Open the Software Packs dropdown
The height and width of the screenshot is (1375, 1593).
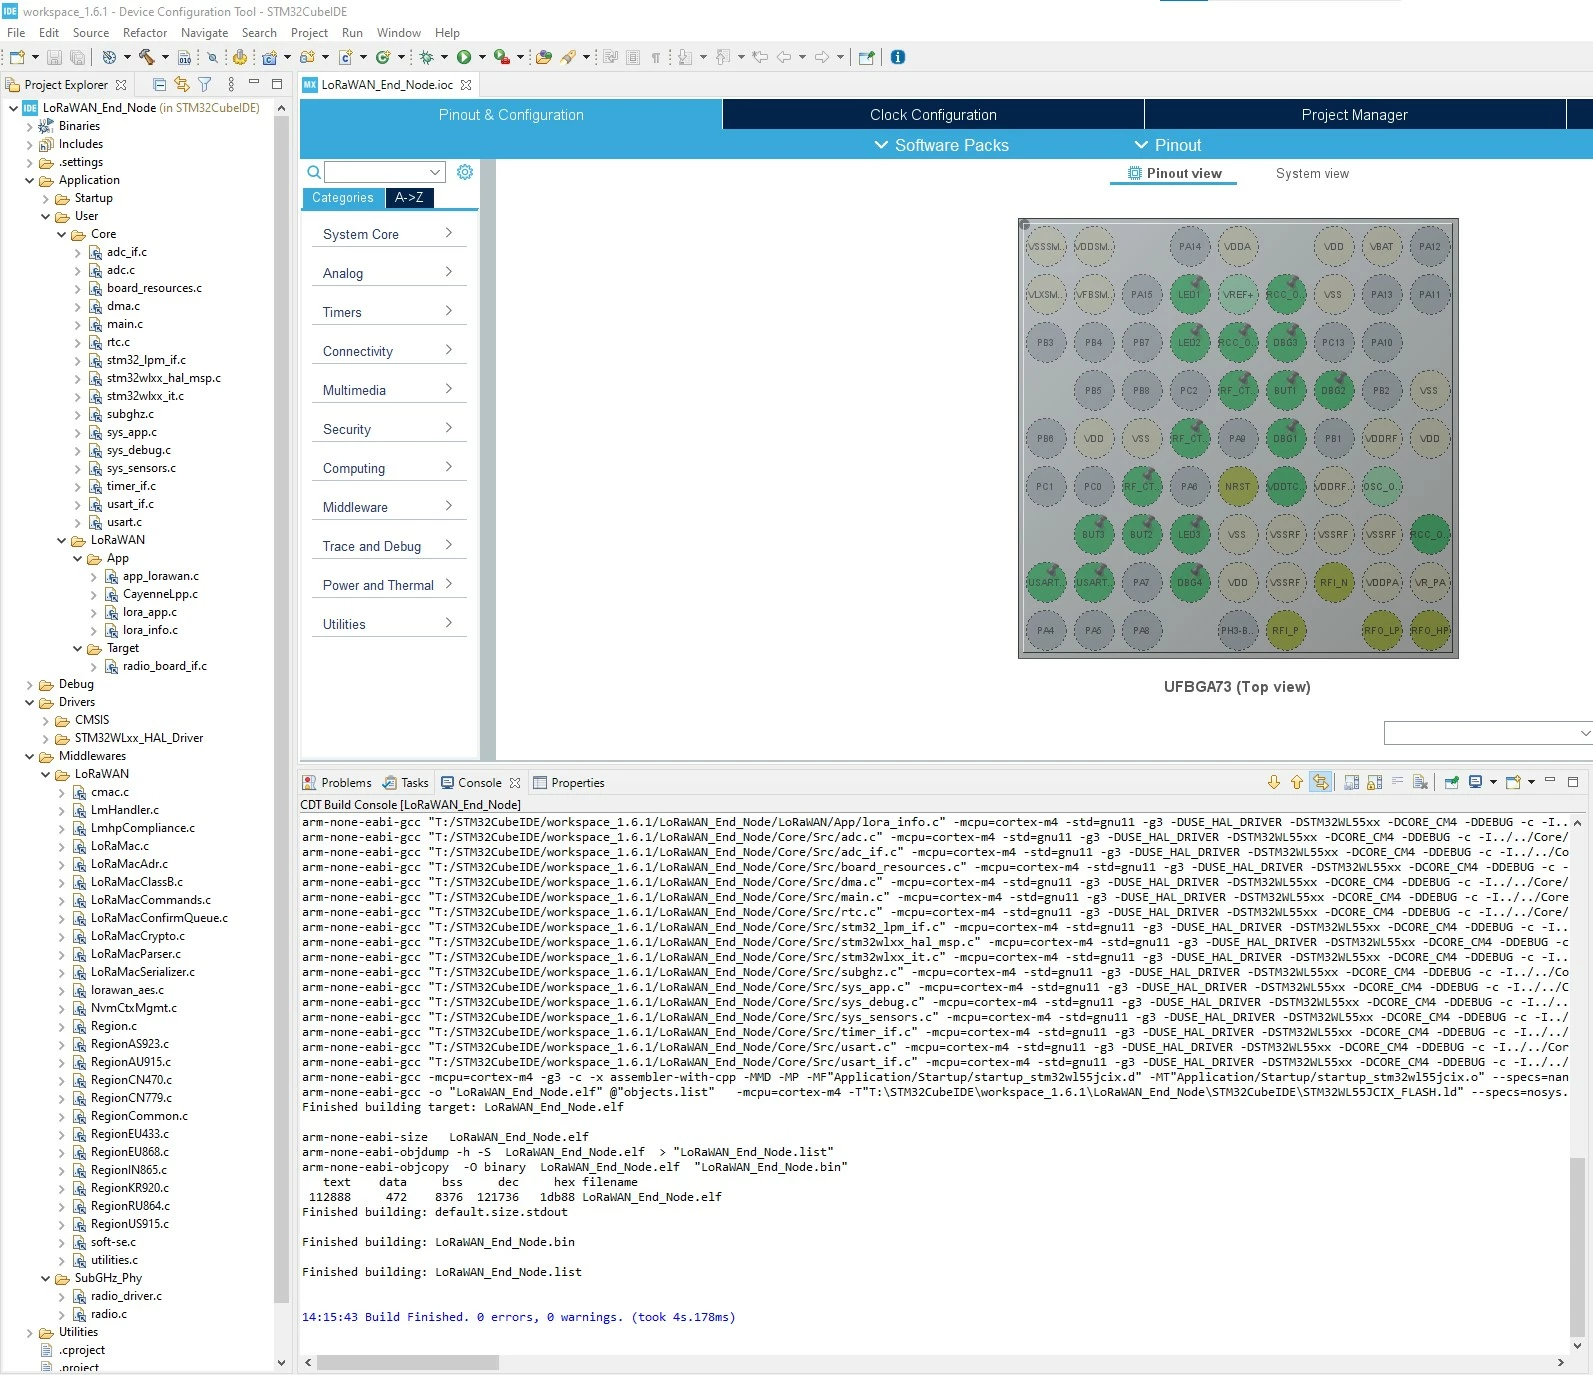click(941, 145)
